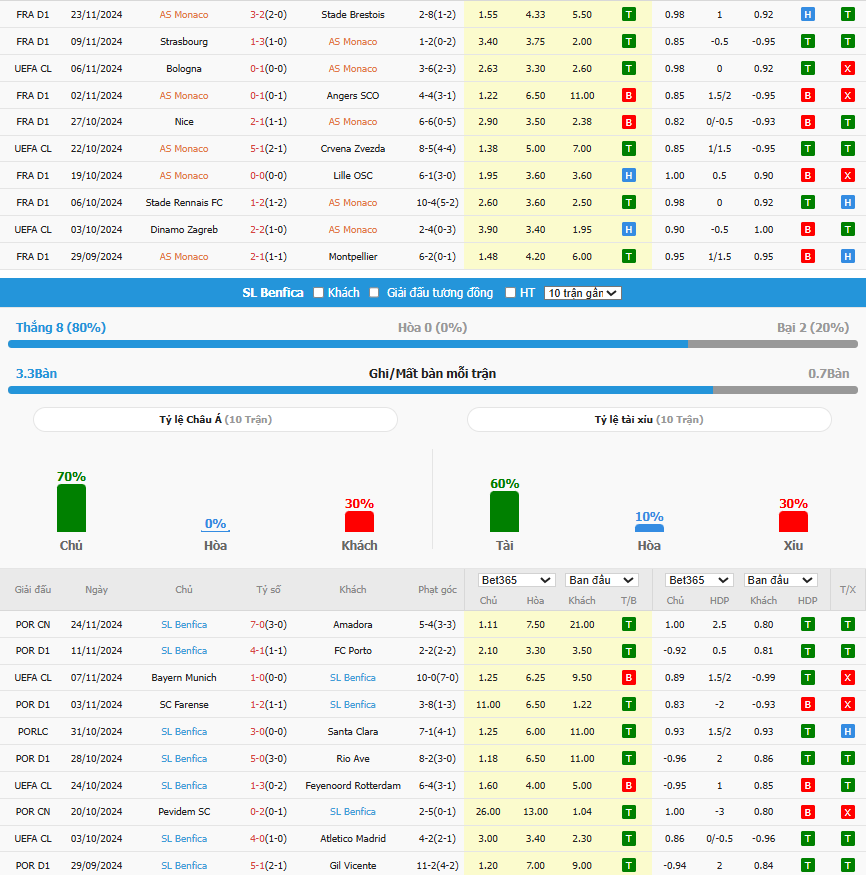Open Stade Rennais FC team link
This screenshot has height=875, width=866.
(184, 203)
